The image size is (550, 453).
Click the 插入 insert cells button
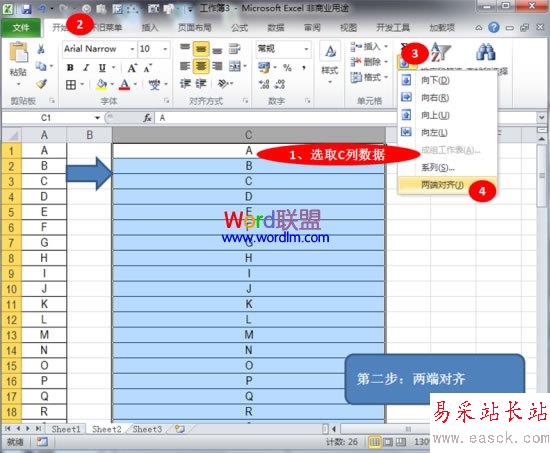pos(369,46)
